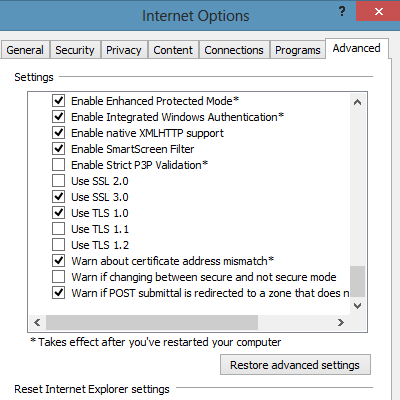Click the 'Reset Internet Explorer settings' heading
The width and height of the screenshot is (400, 400).
[x=92, y=389]
